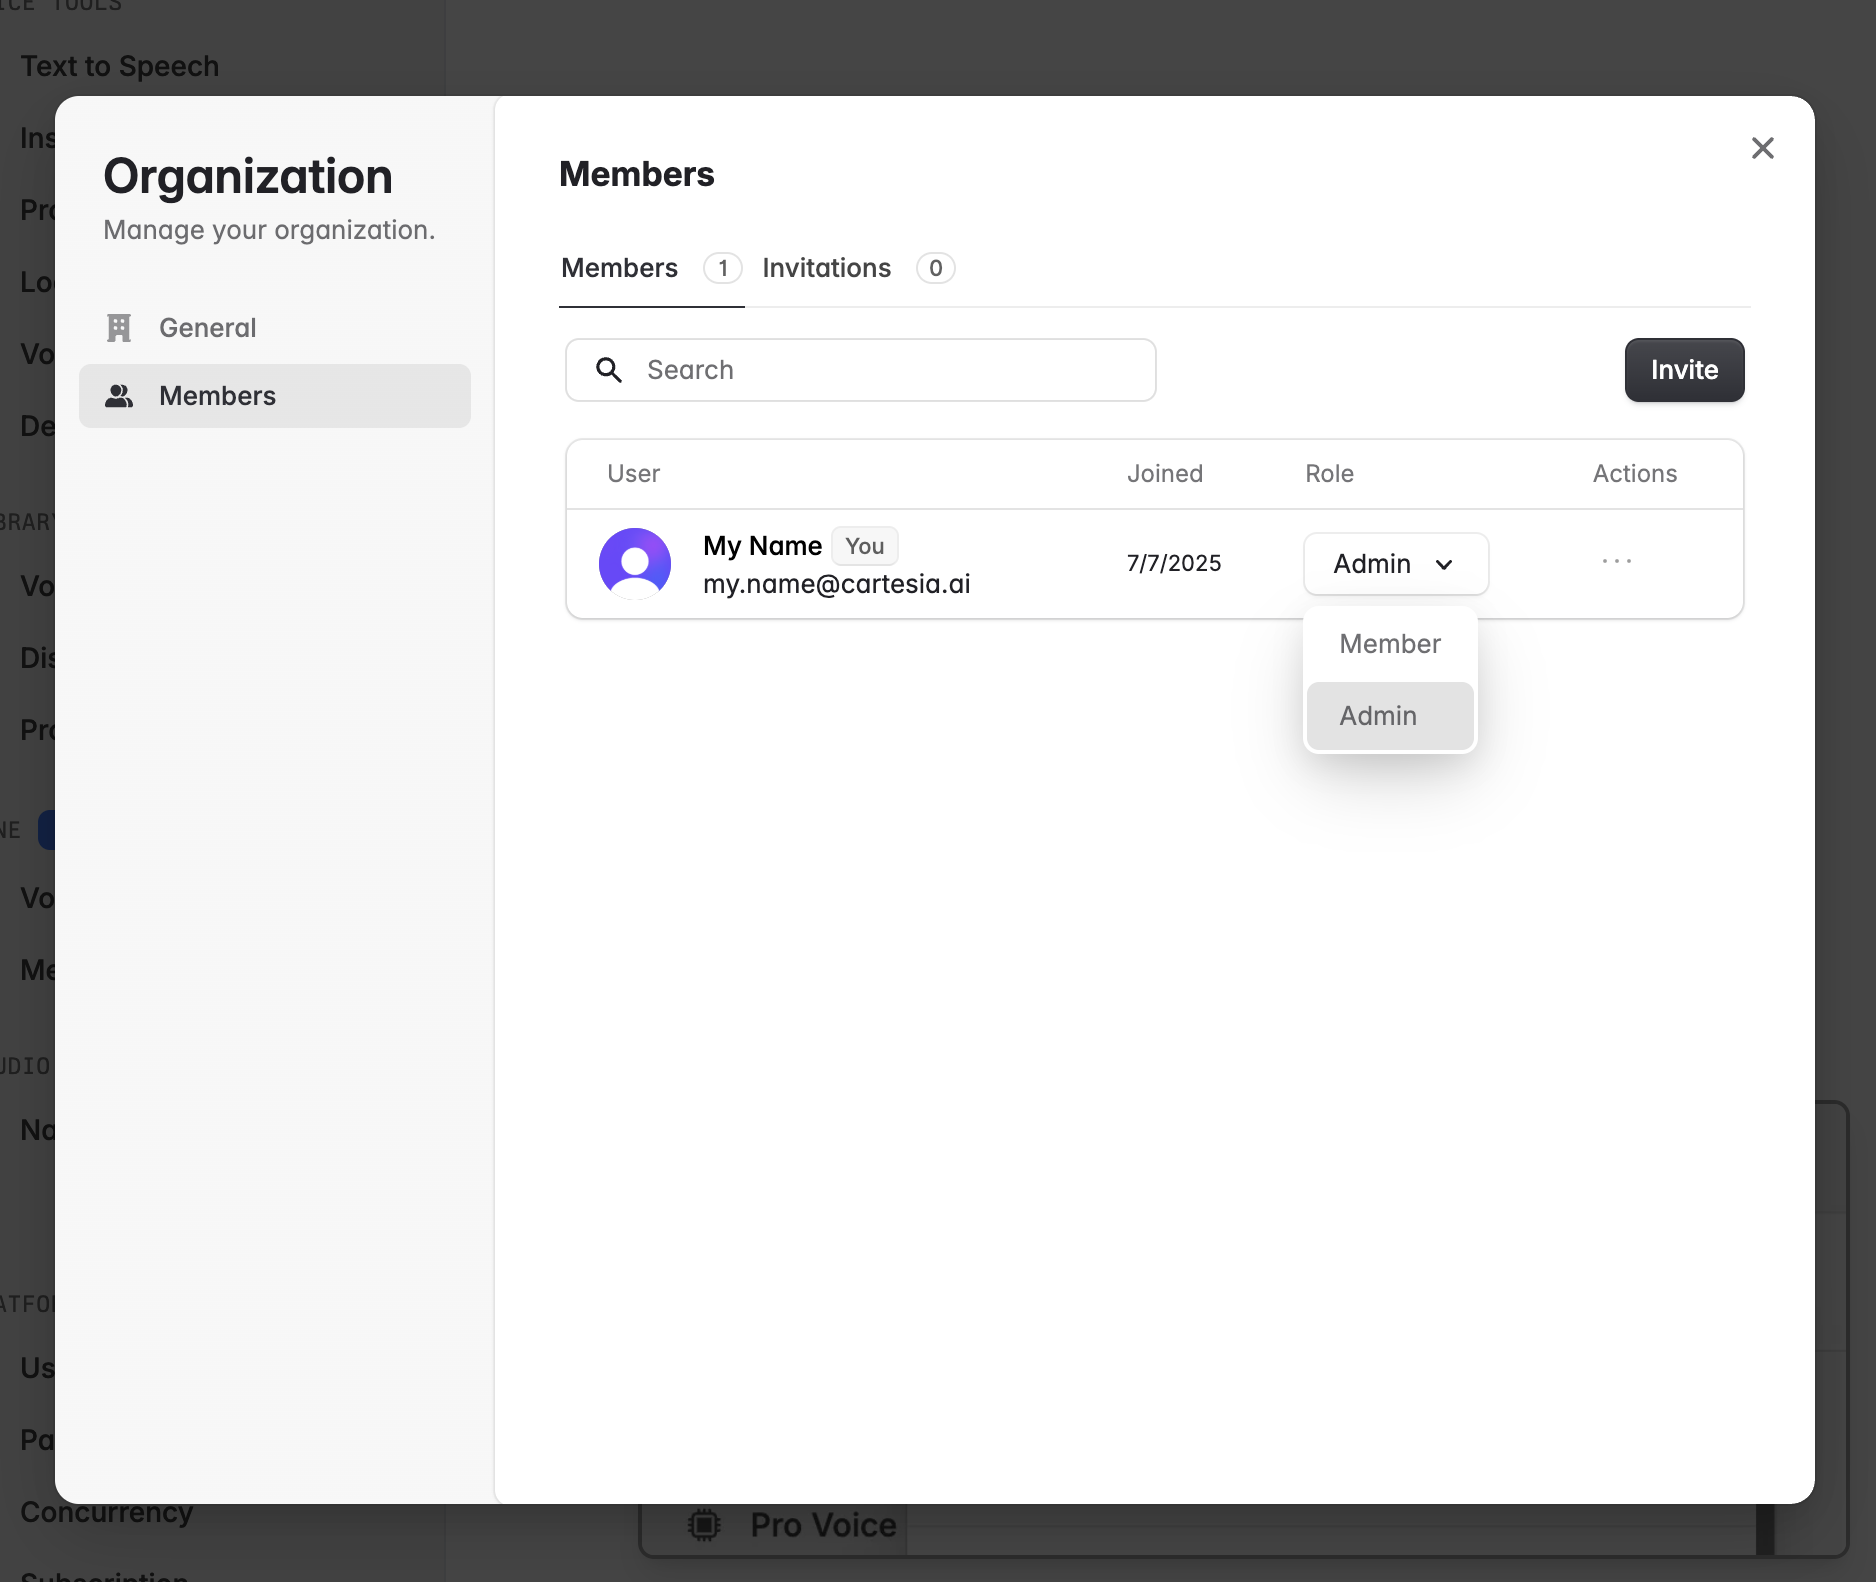Switch to the Invitations tab

coord(826,268)
